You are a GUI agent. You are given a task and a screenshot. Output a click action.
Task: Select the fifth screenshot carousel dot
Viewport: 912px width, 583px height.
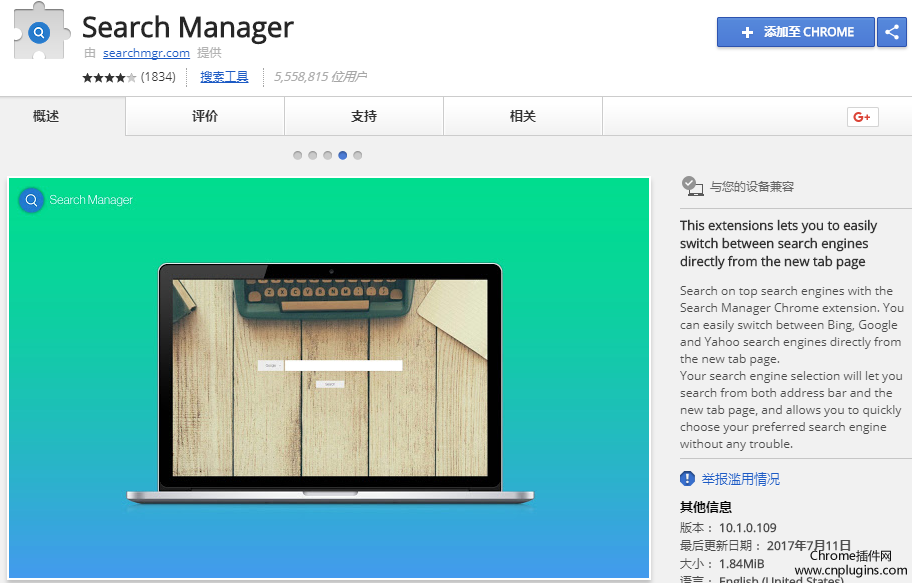coord(358,155)
